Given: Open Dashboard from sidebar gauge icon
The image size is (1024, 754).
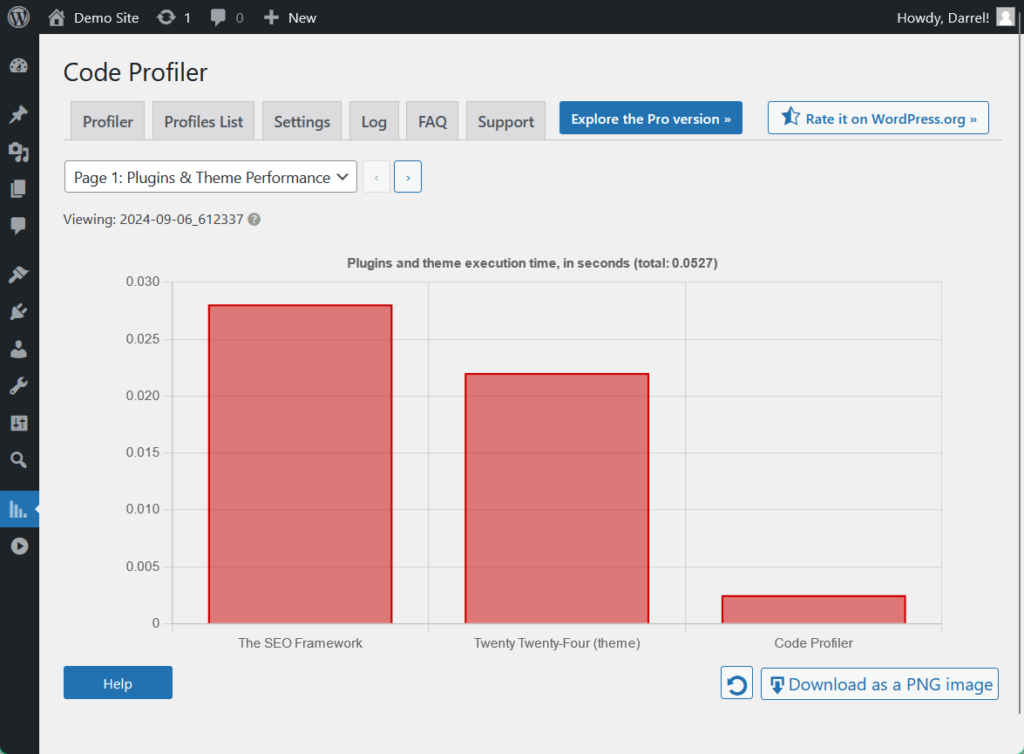Looking at the screenshot, I should pos(19,65).
